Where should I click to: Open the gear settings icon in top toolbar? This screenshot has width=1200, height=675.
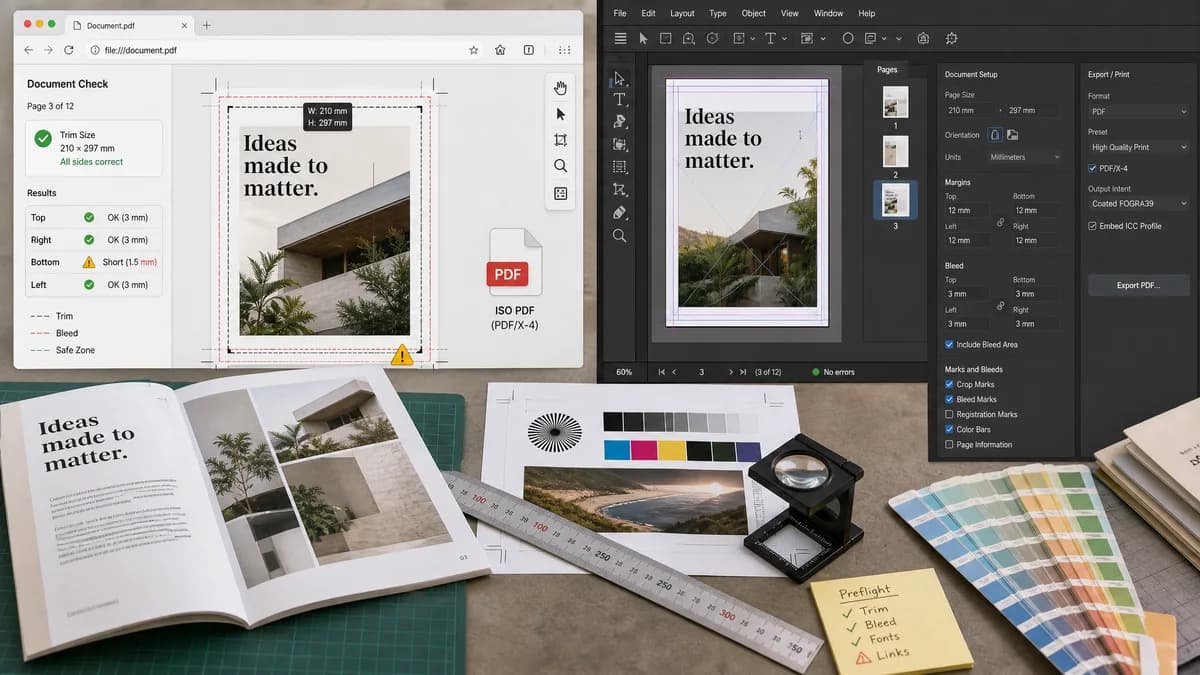click(x=951, y=38)
